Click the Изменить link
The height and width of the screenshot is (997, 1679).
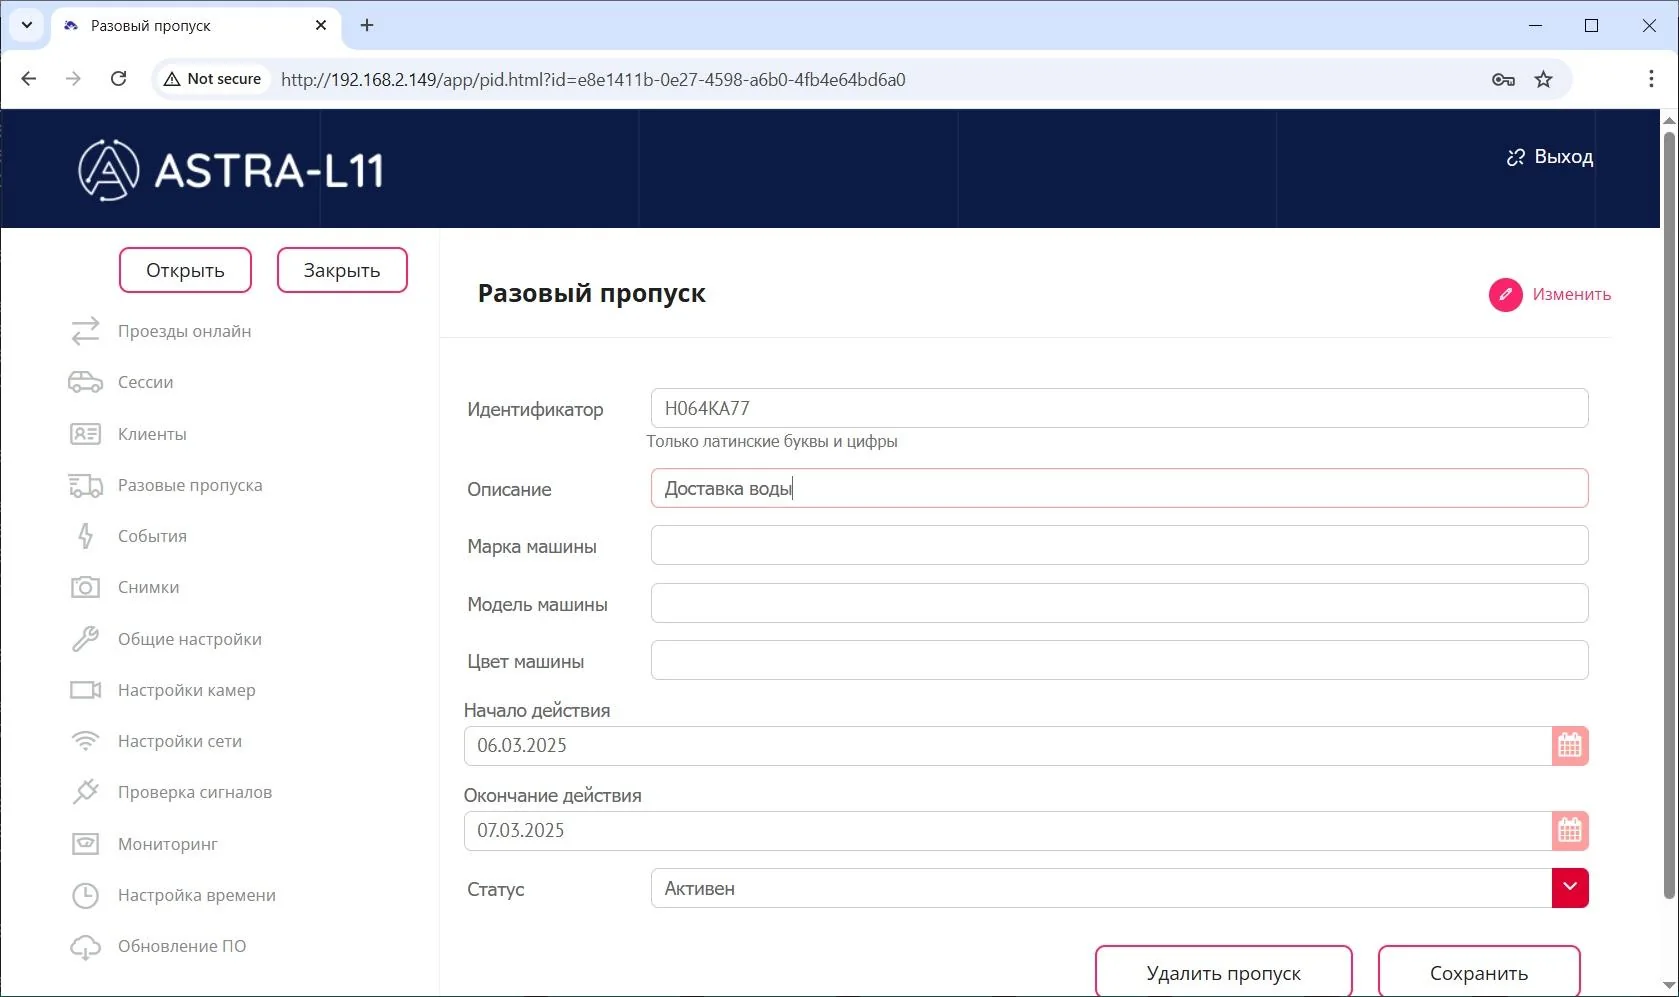(1572, 294)
